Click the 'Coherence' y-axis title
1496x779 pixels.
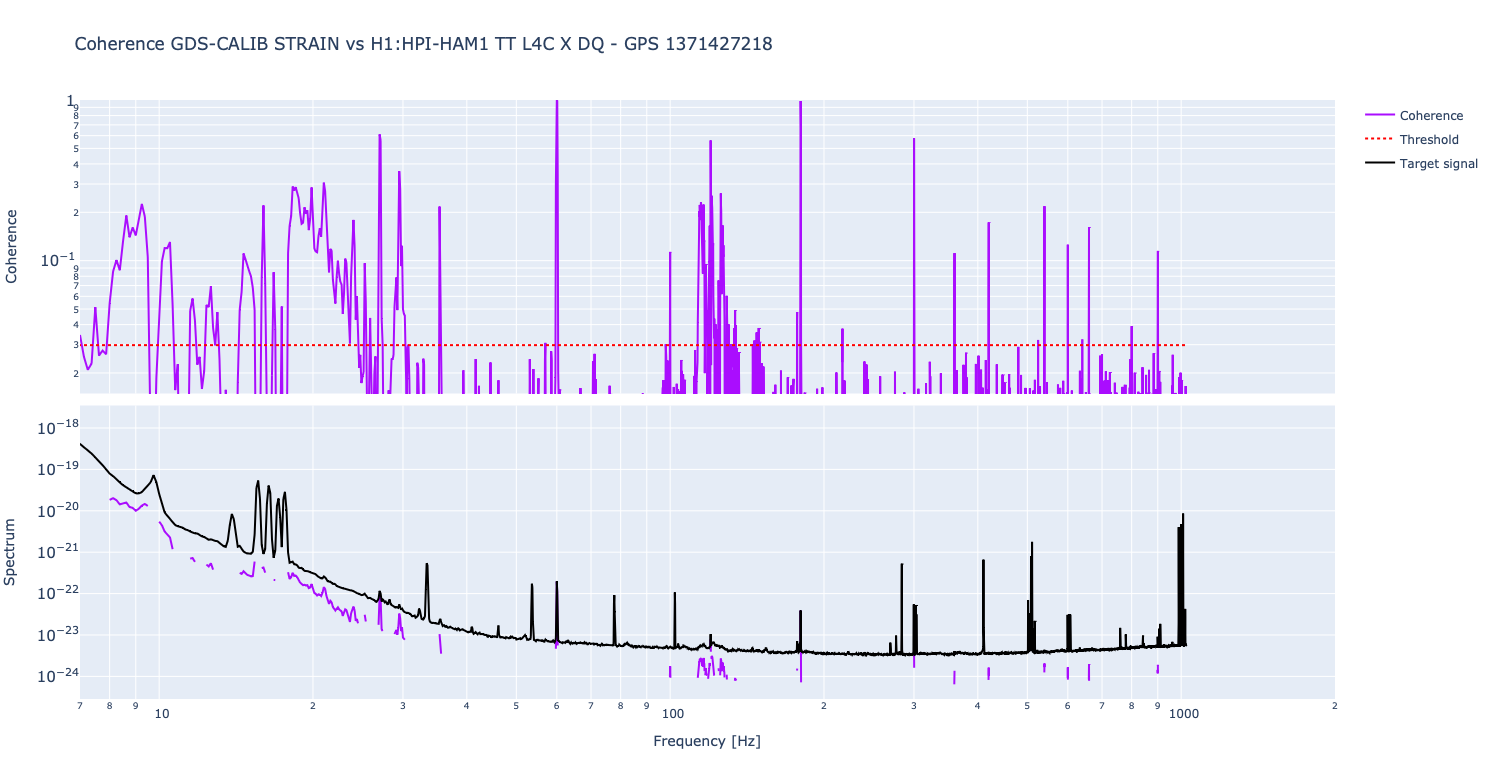pyautogui.click(x=12, y=246)
